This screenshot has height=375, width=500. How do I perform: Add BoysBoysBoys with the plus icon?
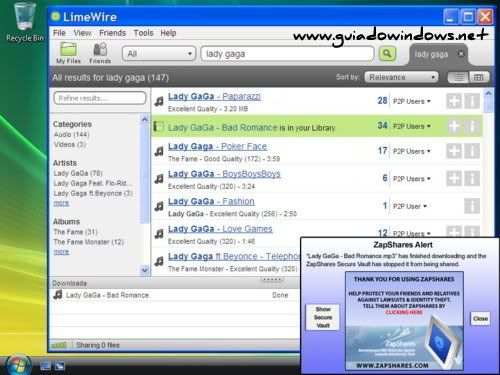454,178
